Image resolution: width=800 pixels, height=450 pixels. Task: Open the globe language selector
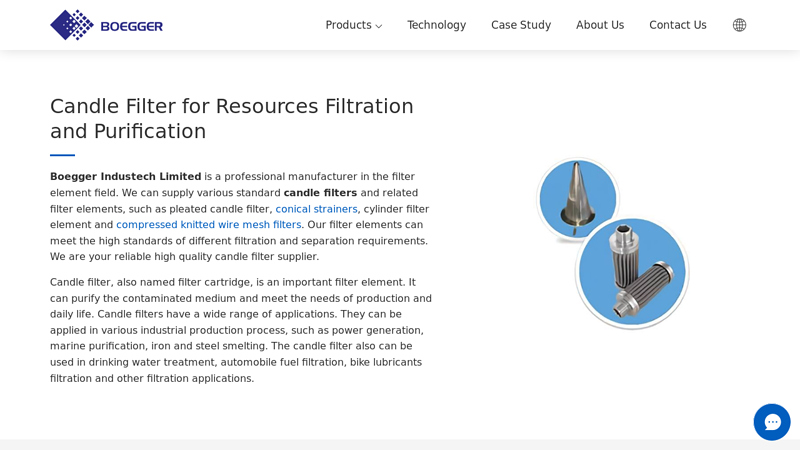(x=739, y=25)
